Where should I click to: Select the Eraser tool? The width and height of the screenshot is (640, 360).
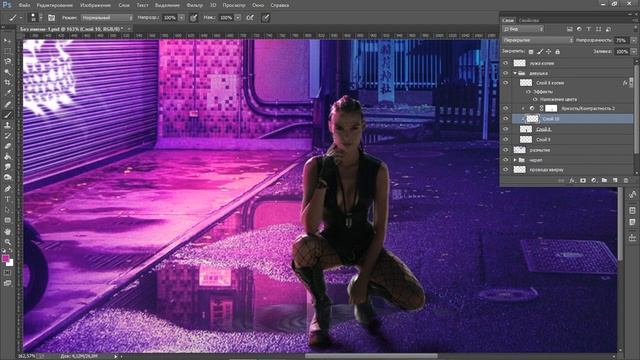7,146
